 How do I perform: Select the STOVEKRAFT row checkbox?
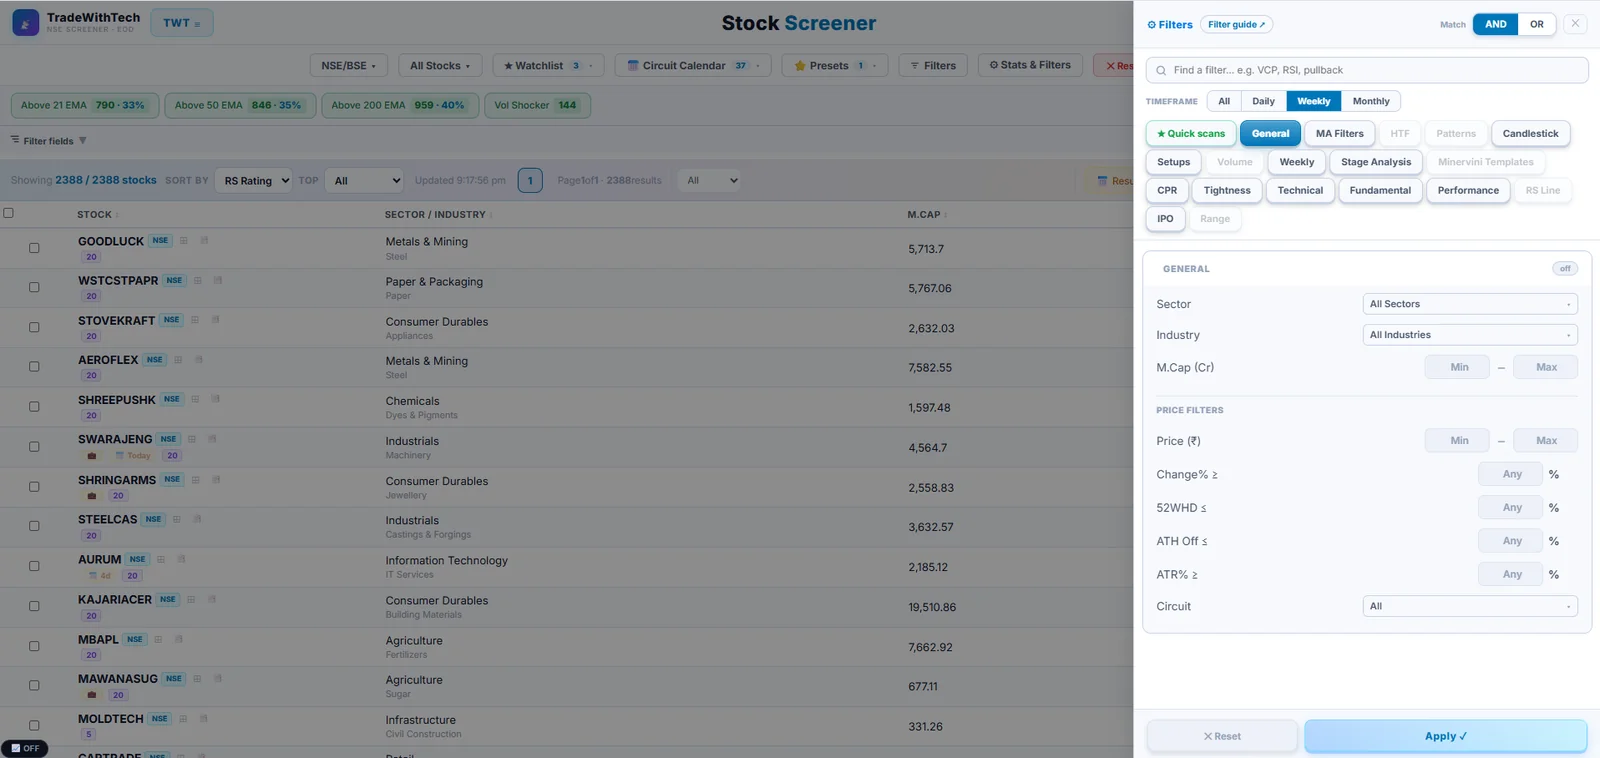[34, 327]
